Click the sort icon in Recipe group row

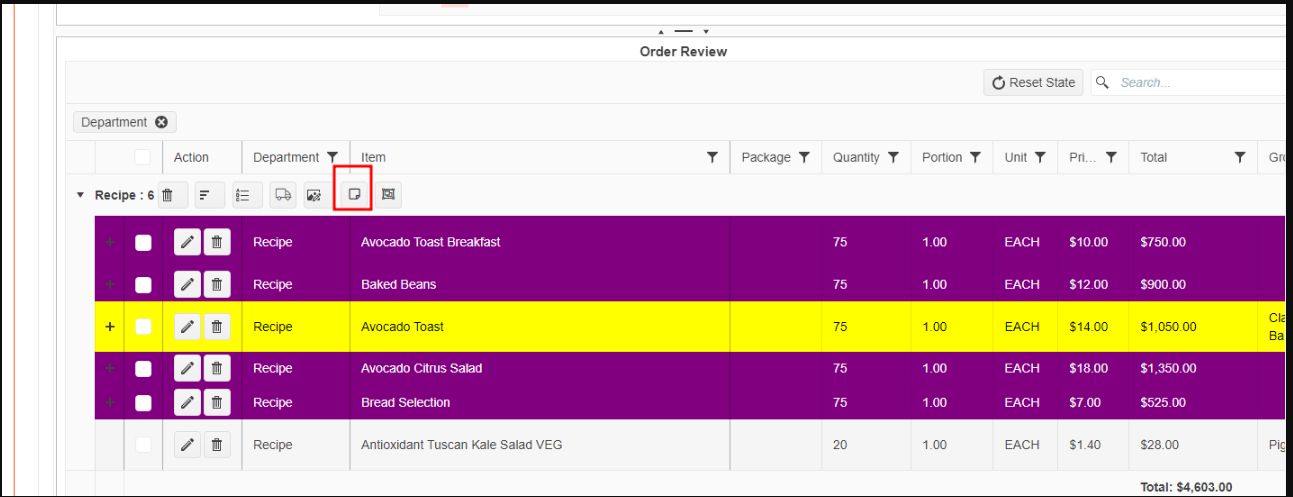click(205, 196)
